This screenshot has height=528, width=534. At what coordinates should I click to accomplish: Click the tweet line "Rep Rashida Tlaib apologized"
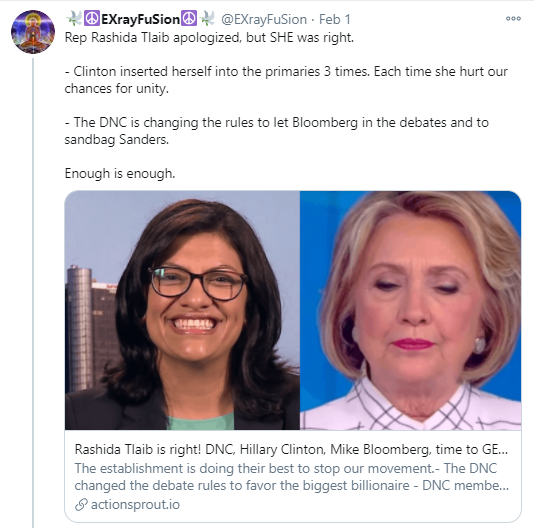(209, 37)
